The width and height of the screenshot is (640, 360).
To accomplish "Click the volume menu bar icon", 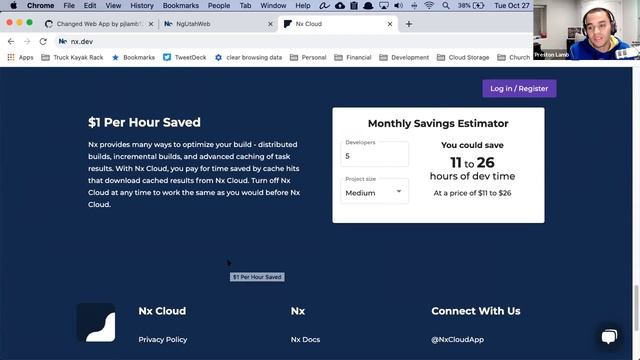I will coord(398,5).
